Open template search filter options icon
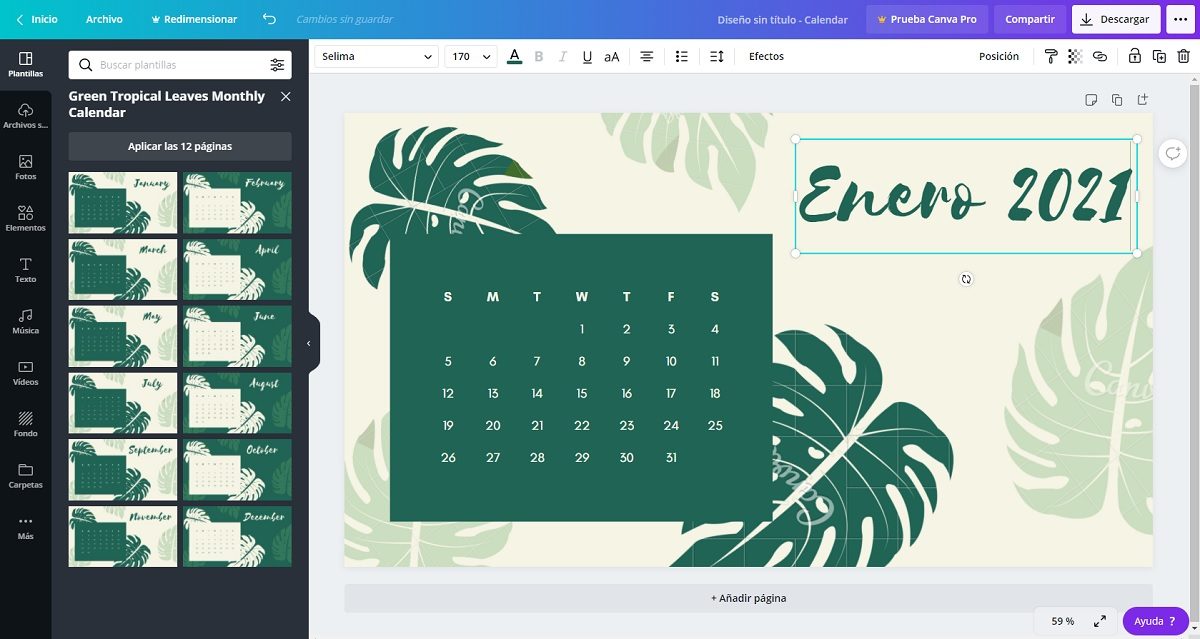The height and width of the screenshot is (639, 1200). tap(277, 65)
